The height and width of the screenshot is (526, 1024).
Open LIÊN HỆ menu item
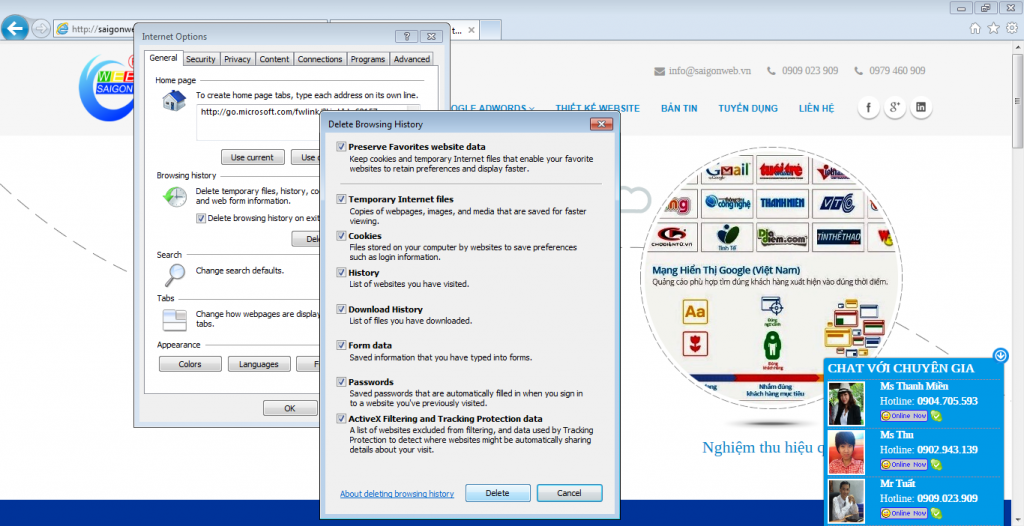tap(816, 108)
